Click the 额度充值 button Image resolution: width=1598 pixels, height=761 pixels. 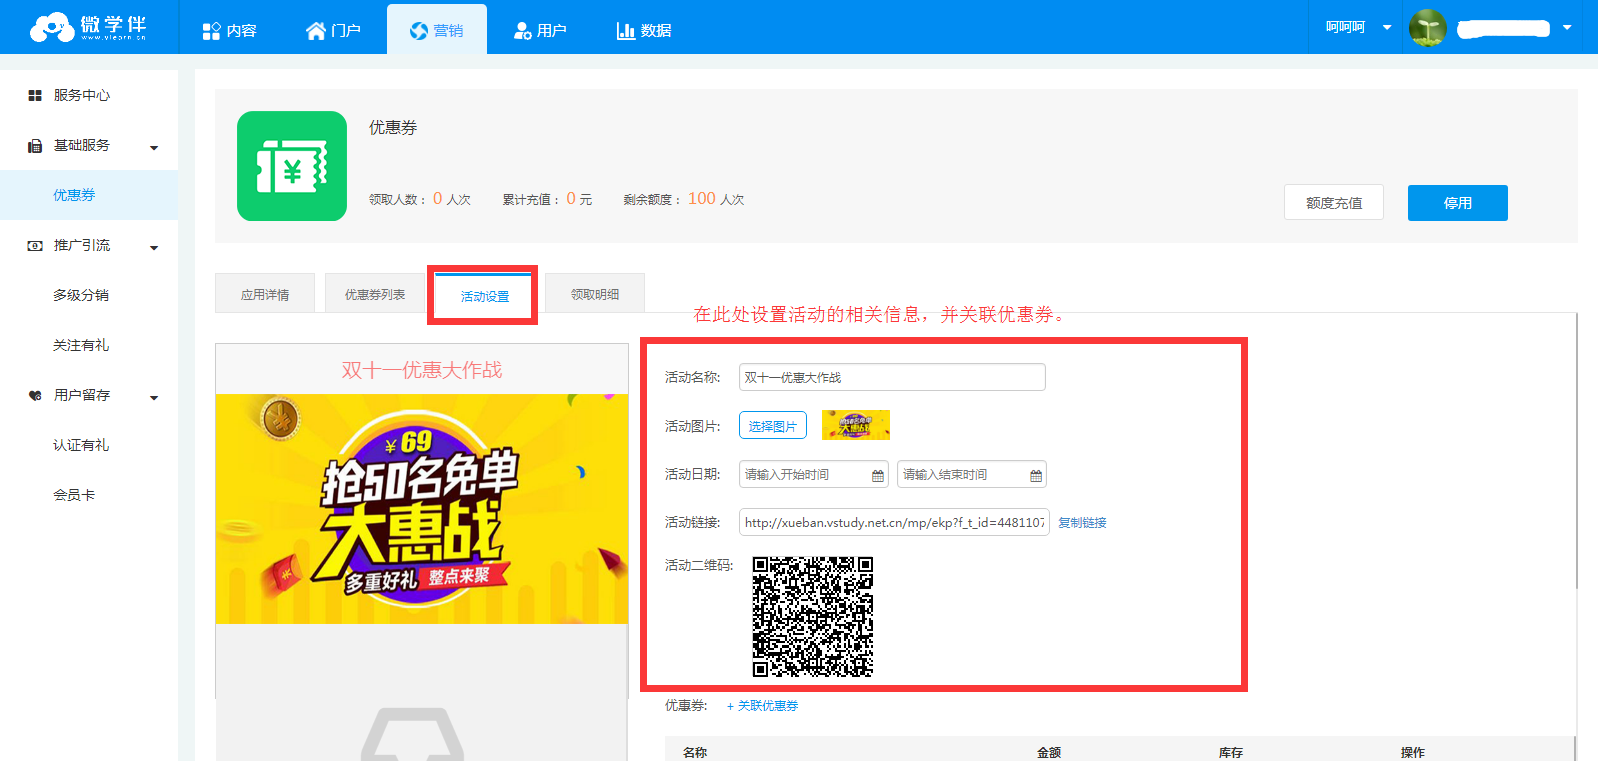1334,202
